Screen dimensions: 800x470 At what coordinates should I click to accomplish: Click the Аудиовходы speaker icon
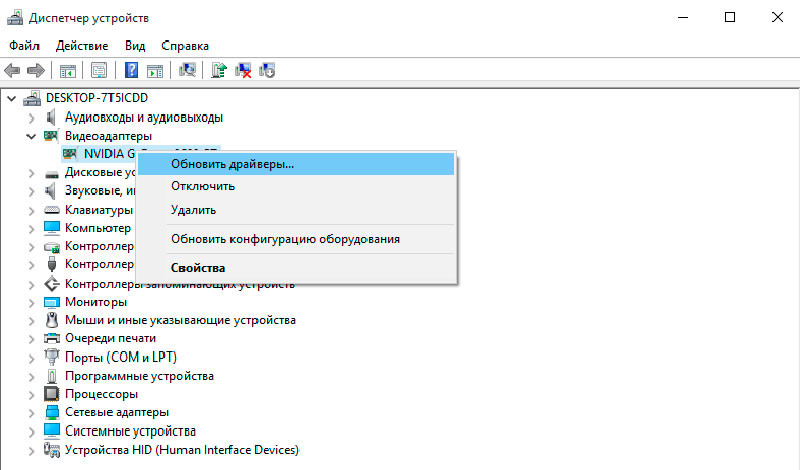tap(51, 117)
